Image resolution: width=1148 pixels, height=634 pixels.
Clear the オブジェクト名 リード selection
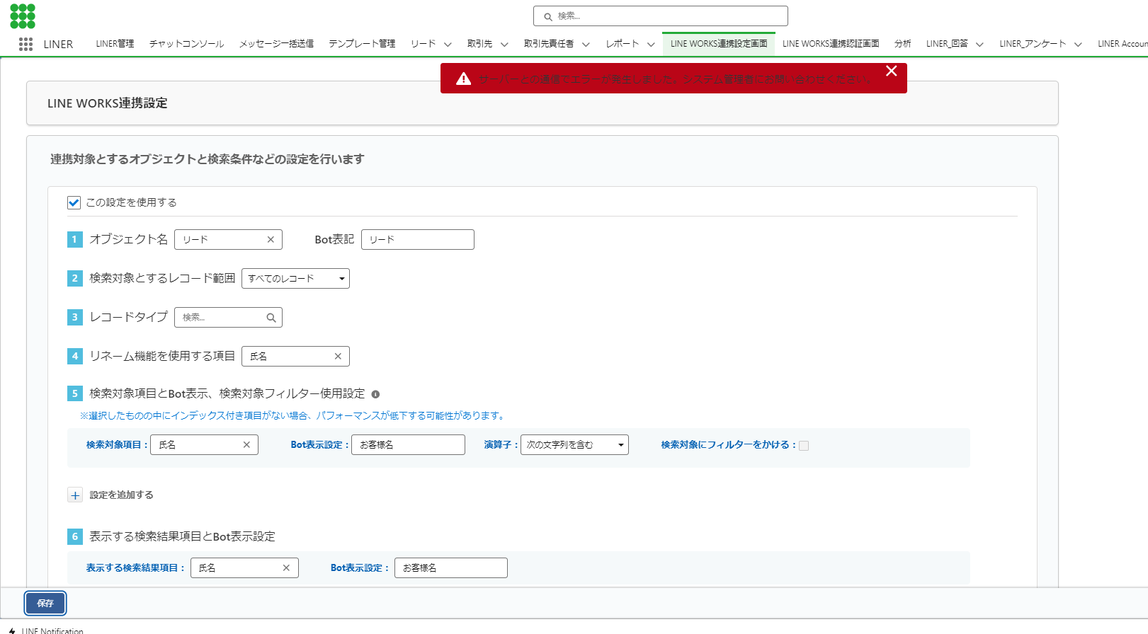click(x=270, y=239)
